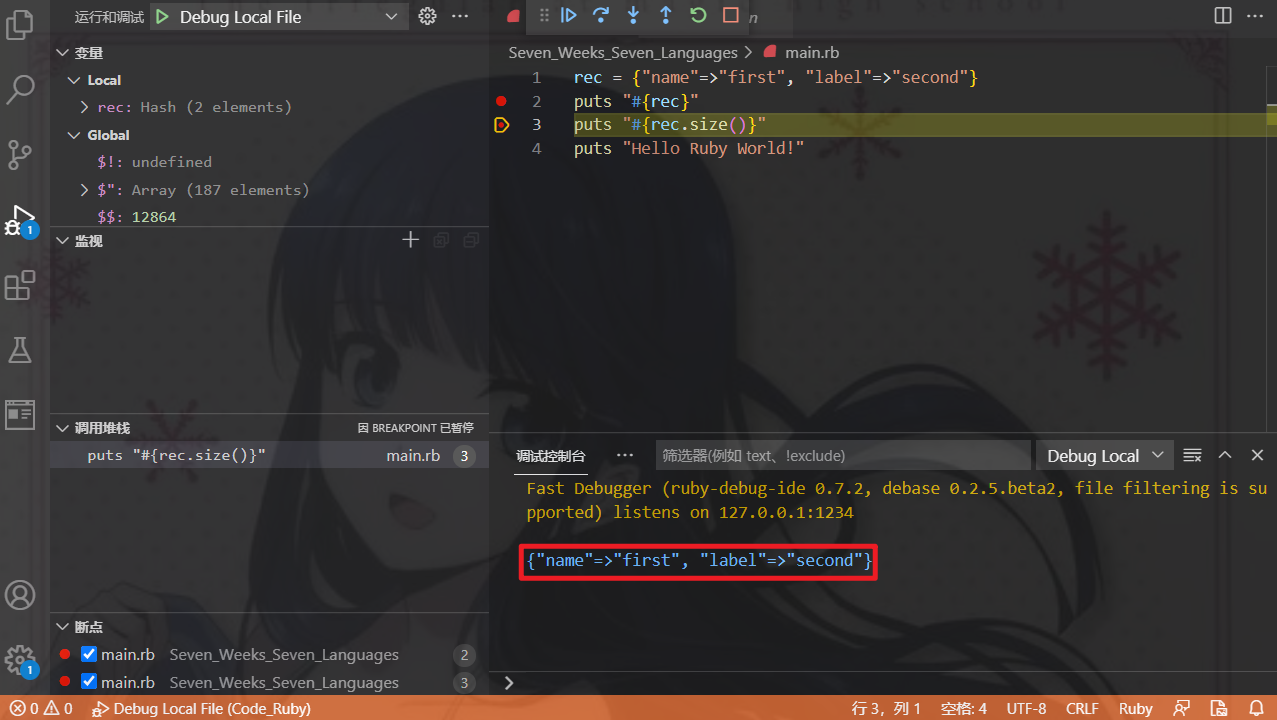Image resolution: width=1277 pixels, height=720 pixels.
Task: Click Step Over in the debug toolbar
Action: (599, 16)
